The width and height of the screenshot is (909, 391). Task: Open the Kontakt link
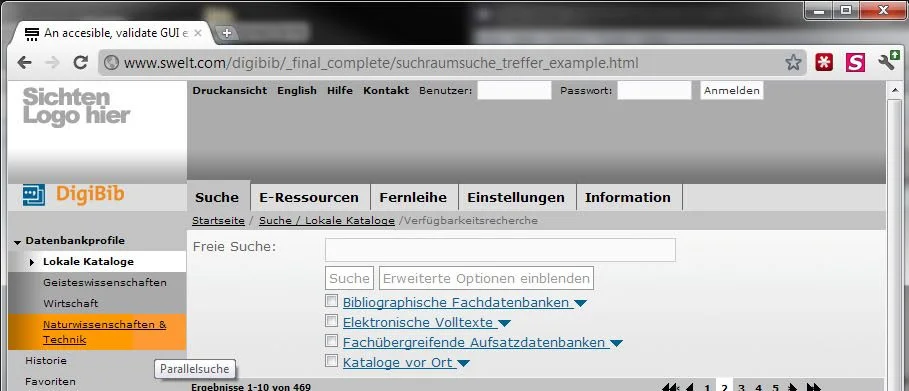coord(386,90)
